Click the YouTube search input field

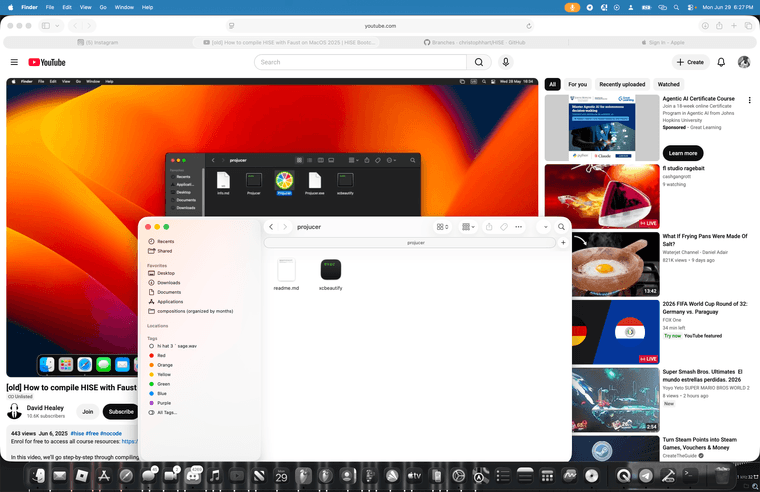click(360, 62)
